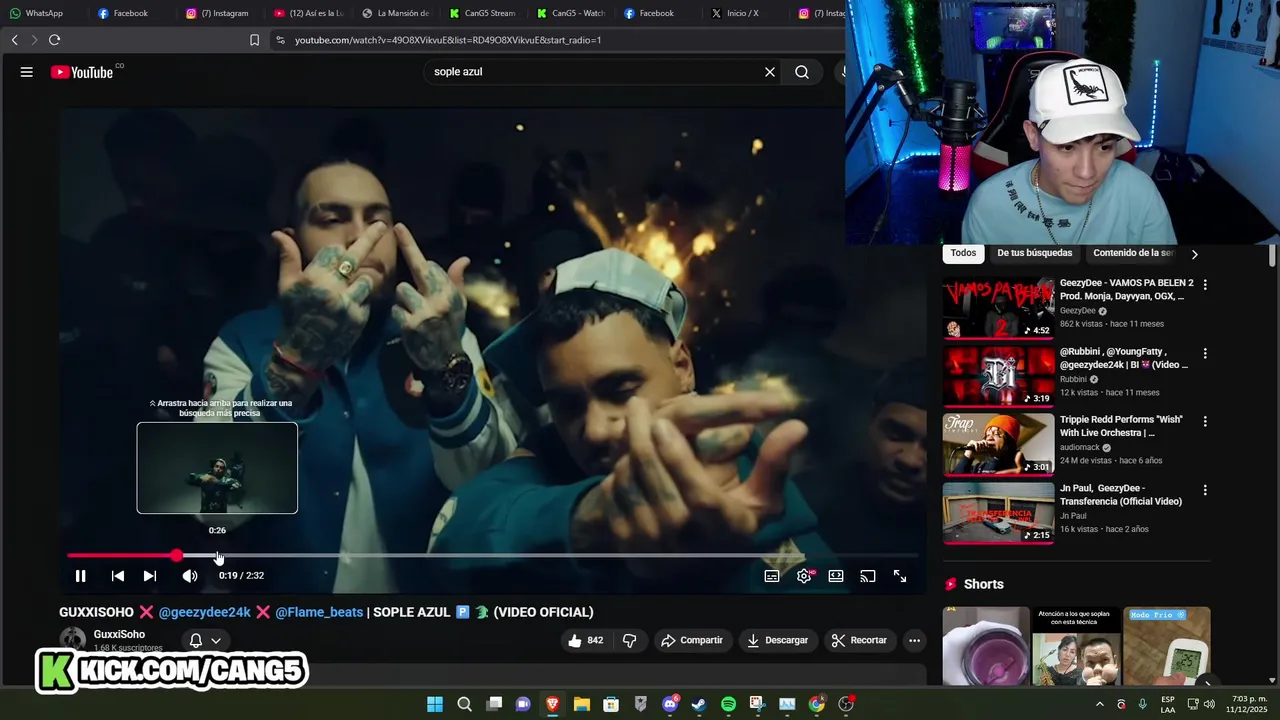This screenshot has width=1280, height=720.
Task: Reload the page
Action: pyautogui.click(x=54, y=40)
